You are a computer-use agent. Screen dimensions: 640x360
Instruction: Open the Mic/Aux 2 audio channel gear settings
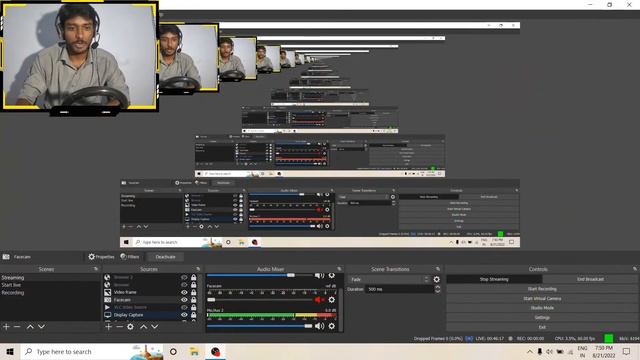tap(331, 326)
